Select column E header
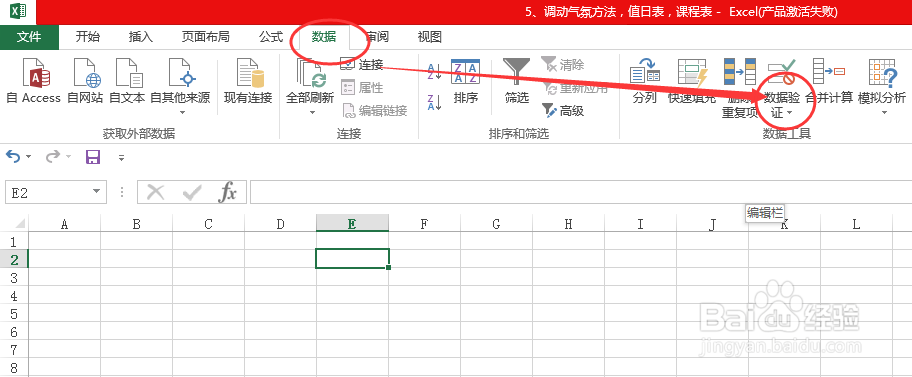Screen dimensions: 912x377 352,224
